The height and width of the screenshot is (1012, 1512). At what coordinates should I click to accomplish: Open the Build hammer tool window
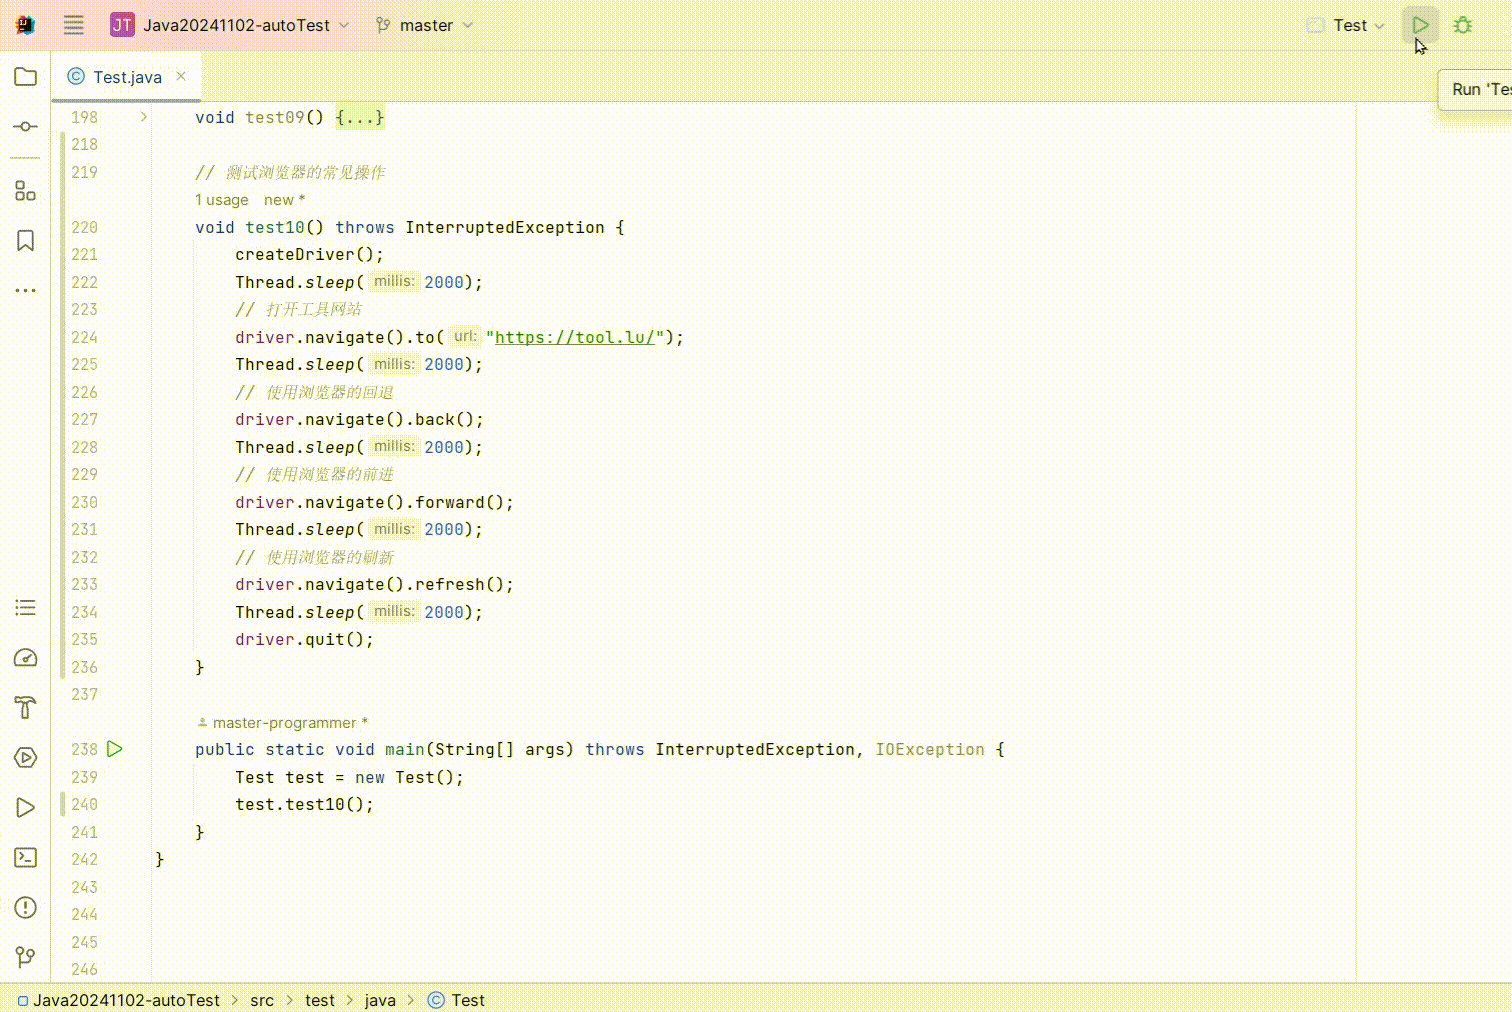coord(26,707)
